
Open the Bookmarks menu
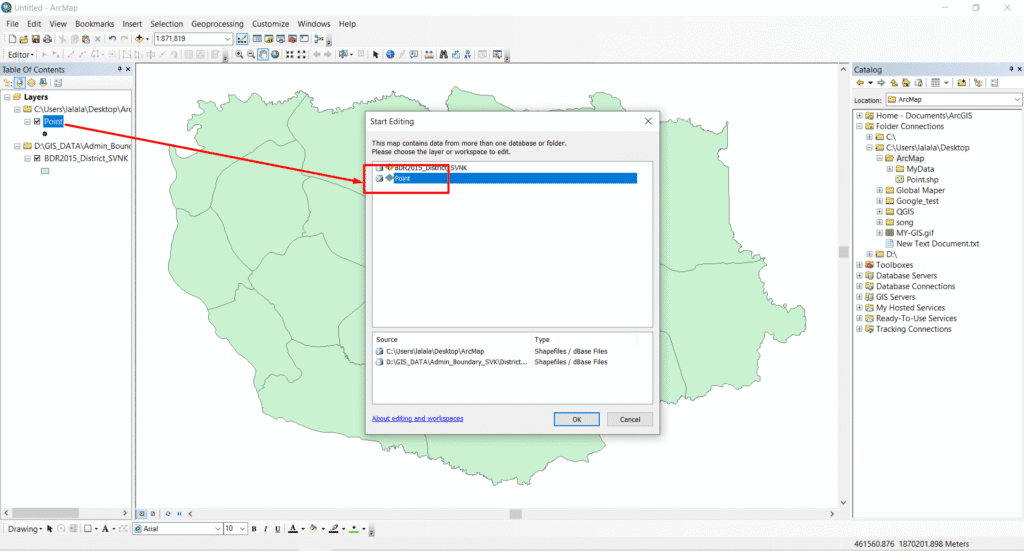(x=95, y=24)
